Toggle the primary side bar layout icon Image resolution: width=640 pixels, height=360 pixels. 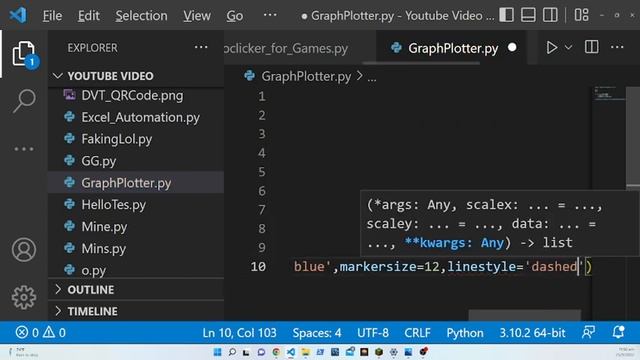point(506,16)
